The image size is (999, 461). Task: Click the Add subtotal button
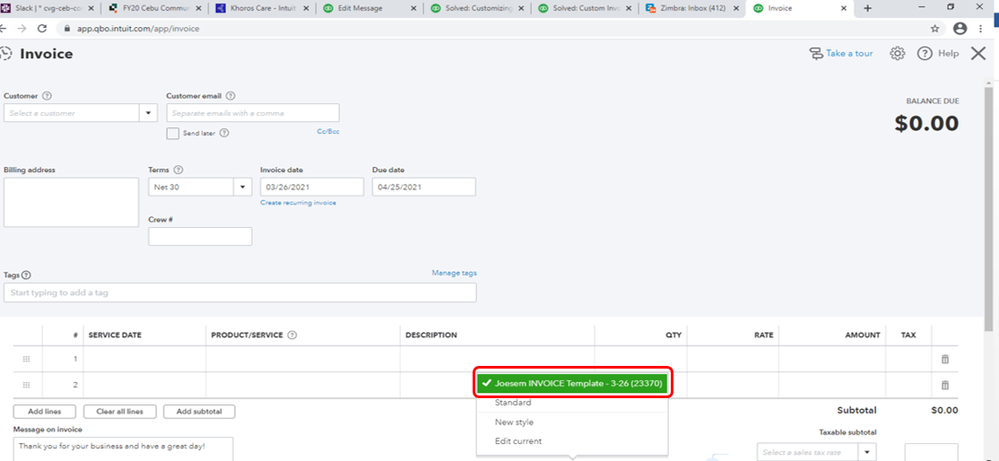[199, 411]
